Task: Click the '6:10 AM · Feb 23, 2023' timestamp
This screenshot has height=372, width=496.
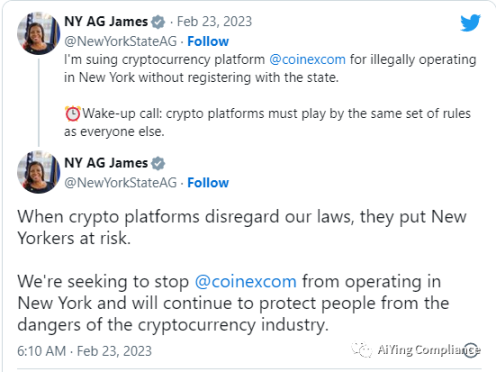Action: [85, 351]
